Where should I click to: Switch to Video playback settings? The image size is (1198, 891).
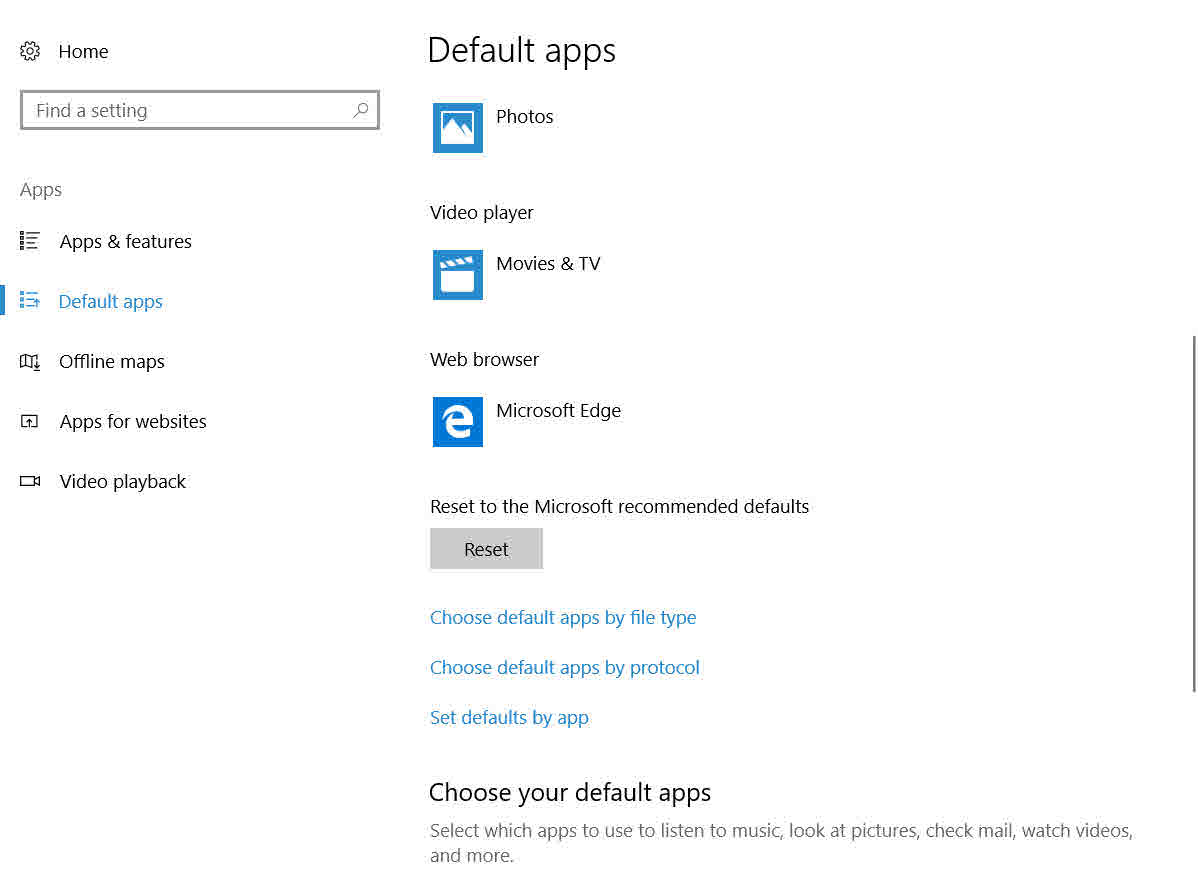122,481
